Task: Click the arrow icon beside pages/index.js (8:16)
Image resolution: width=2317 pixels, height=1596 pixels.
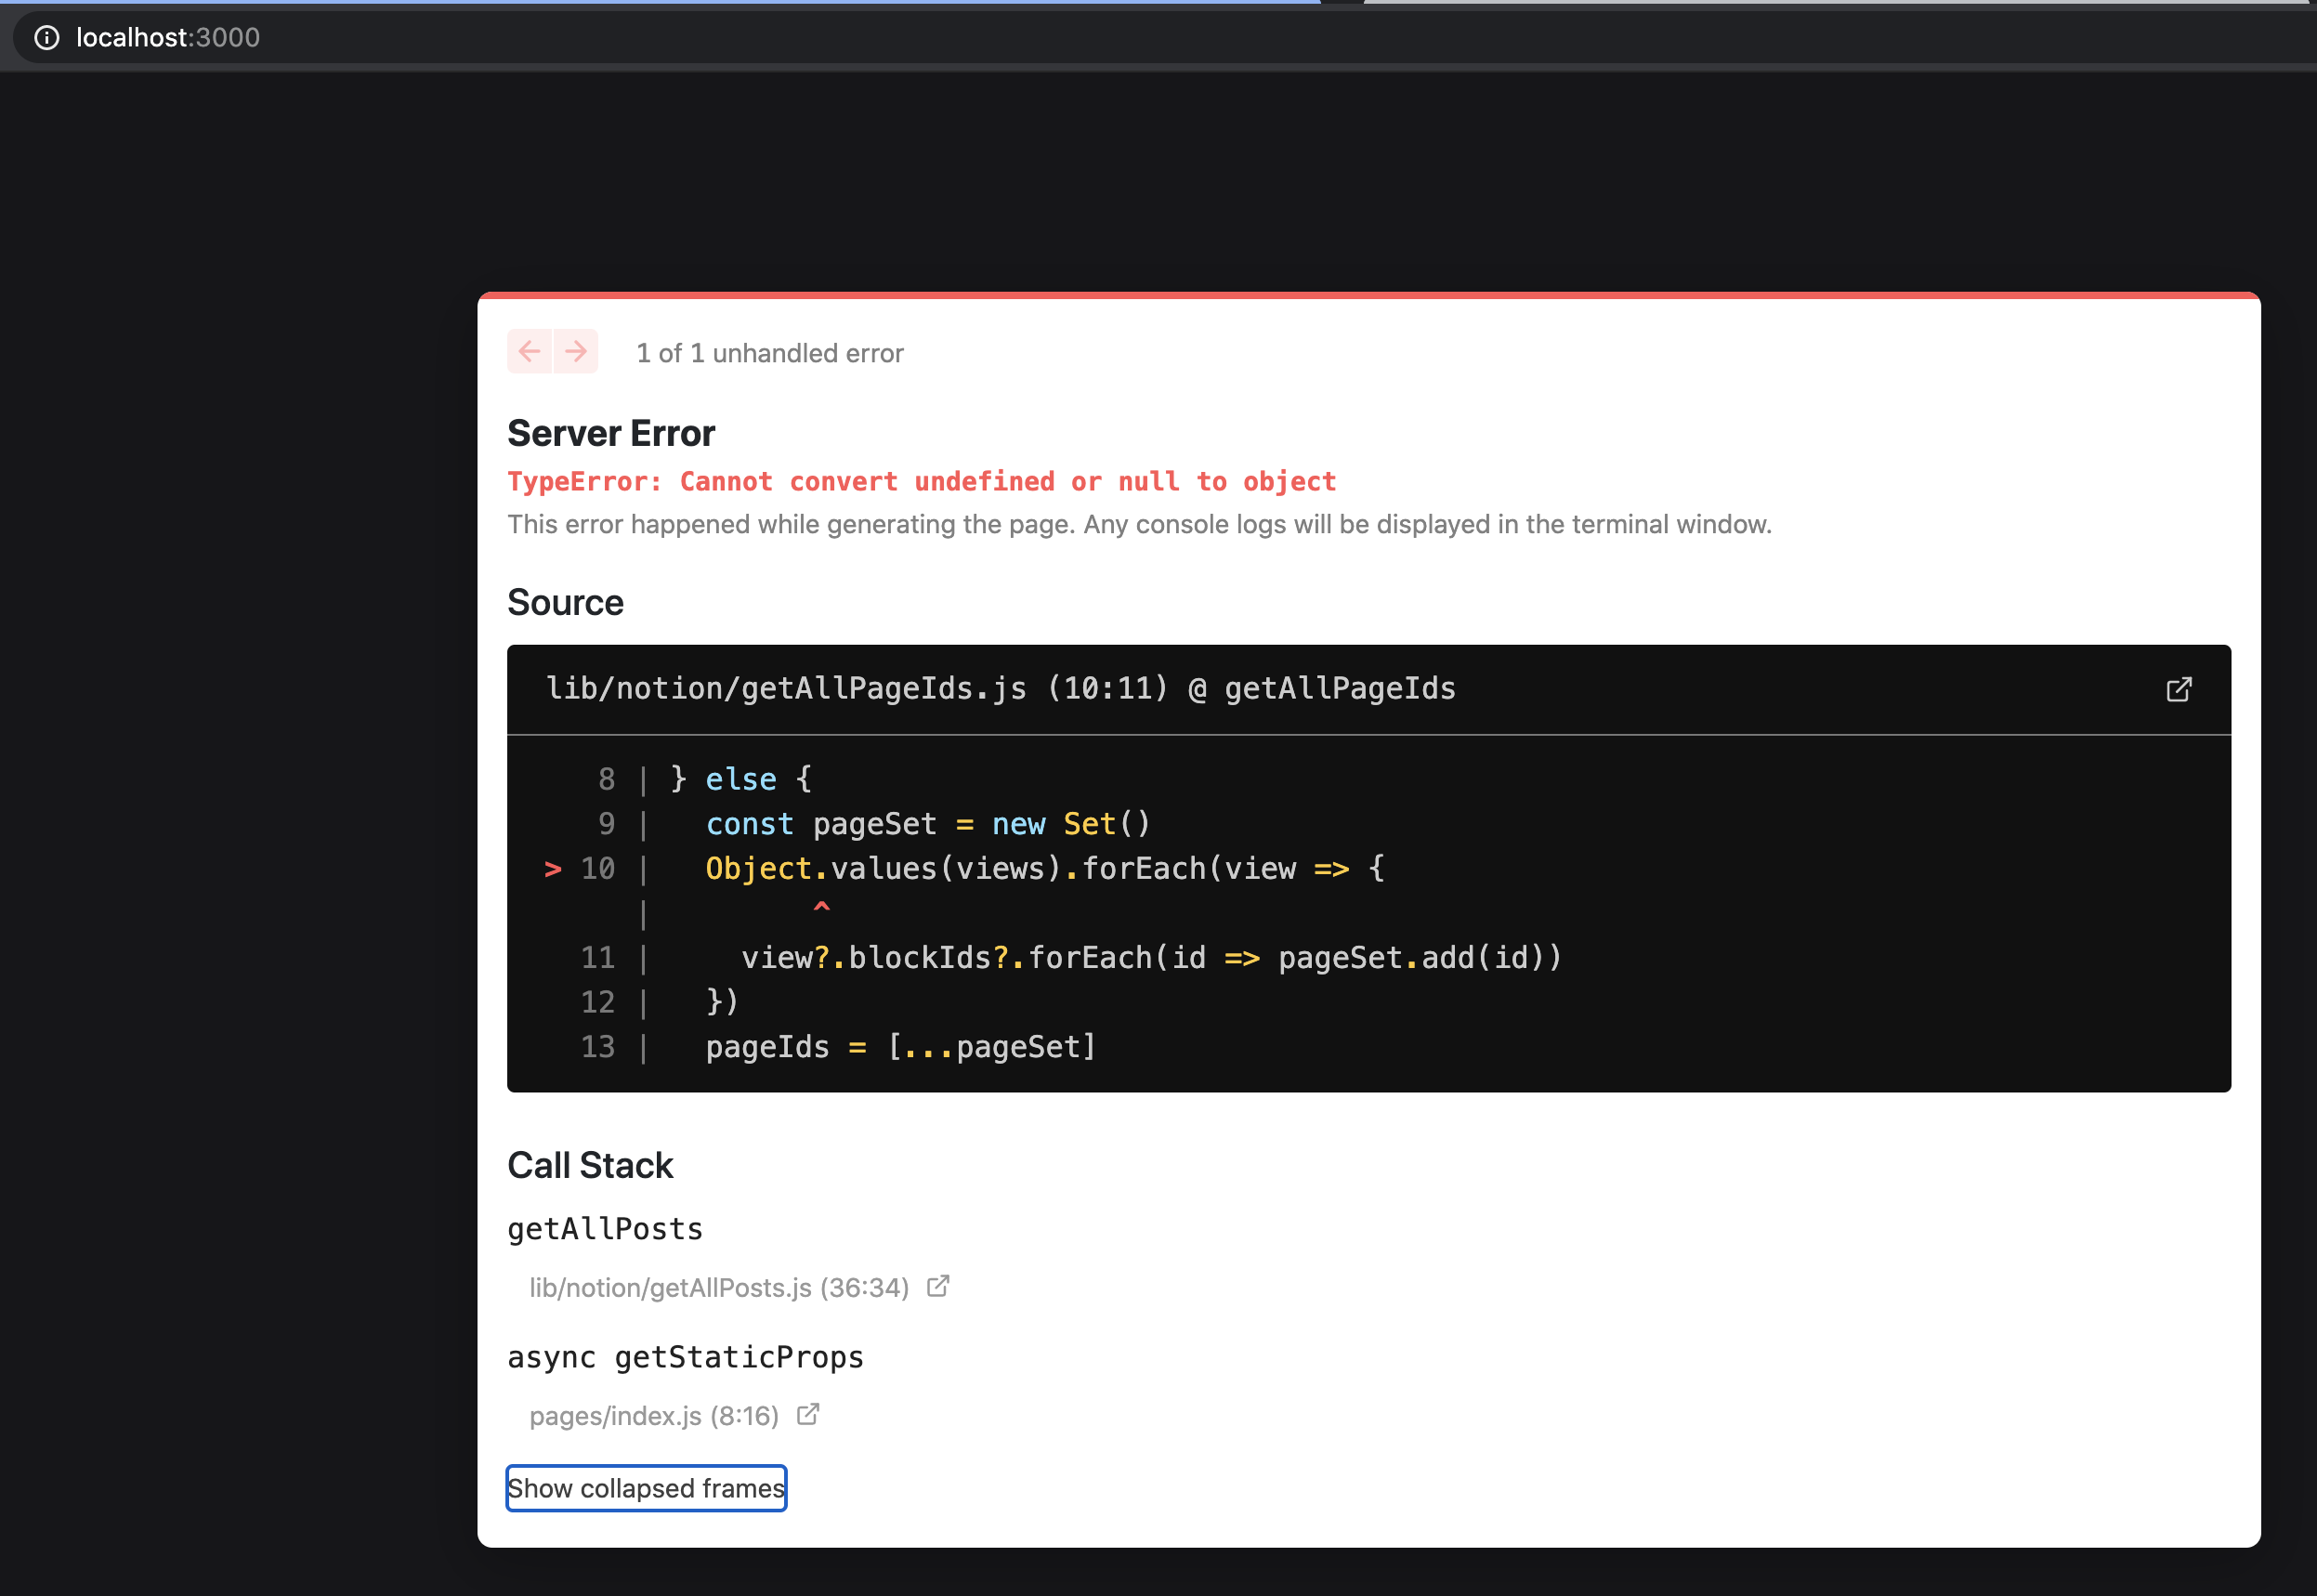Action: coord(806,1415)
